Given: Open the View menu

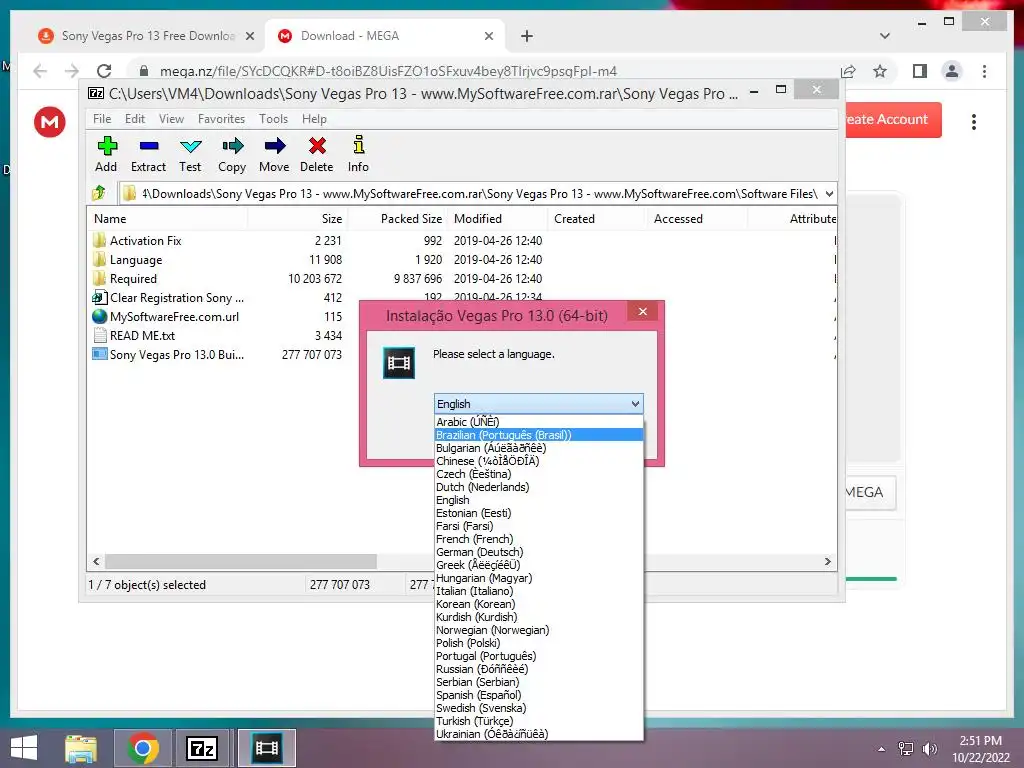Looking at the screenshot, I should click(x=171, y=119).
